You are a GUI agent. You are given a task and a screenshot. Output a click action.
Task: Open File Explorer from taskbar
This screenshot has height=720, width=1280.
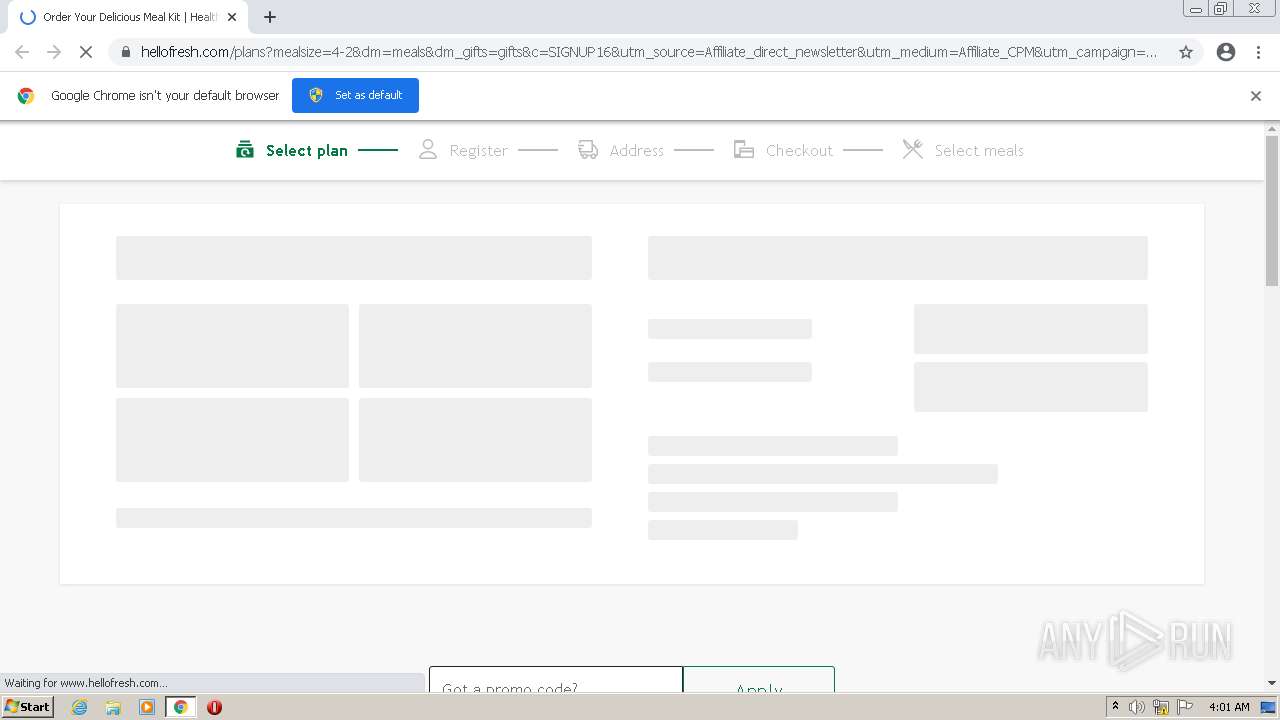point(113,707)
